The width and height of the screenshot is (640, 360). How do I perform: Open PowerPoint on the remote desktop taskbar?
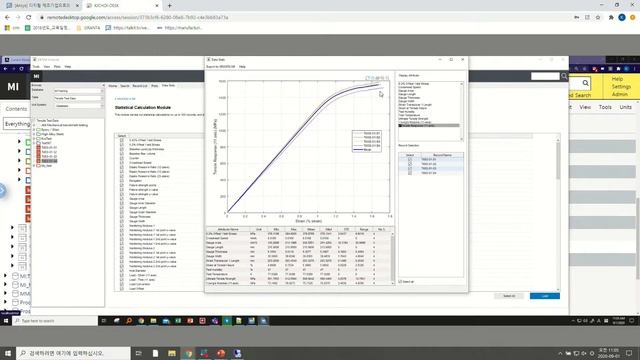190,321
